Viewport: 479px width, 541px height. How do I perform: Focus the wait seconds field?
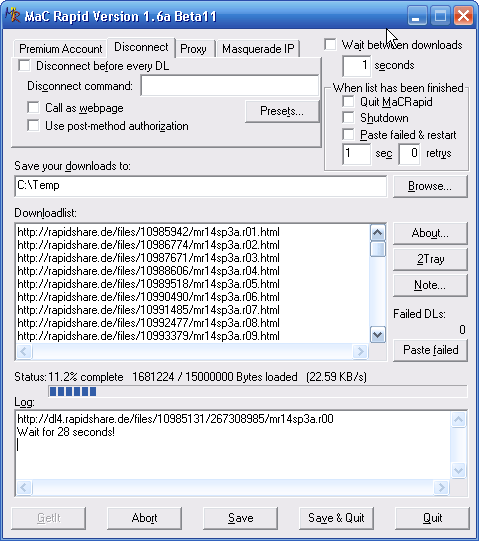coord(356,66)
